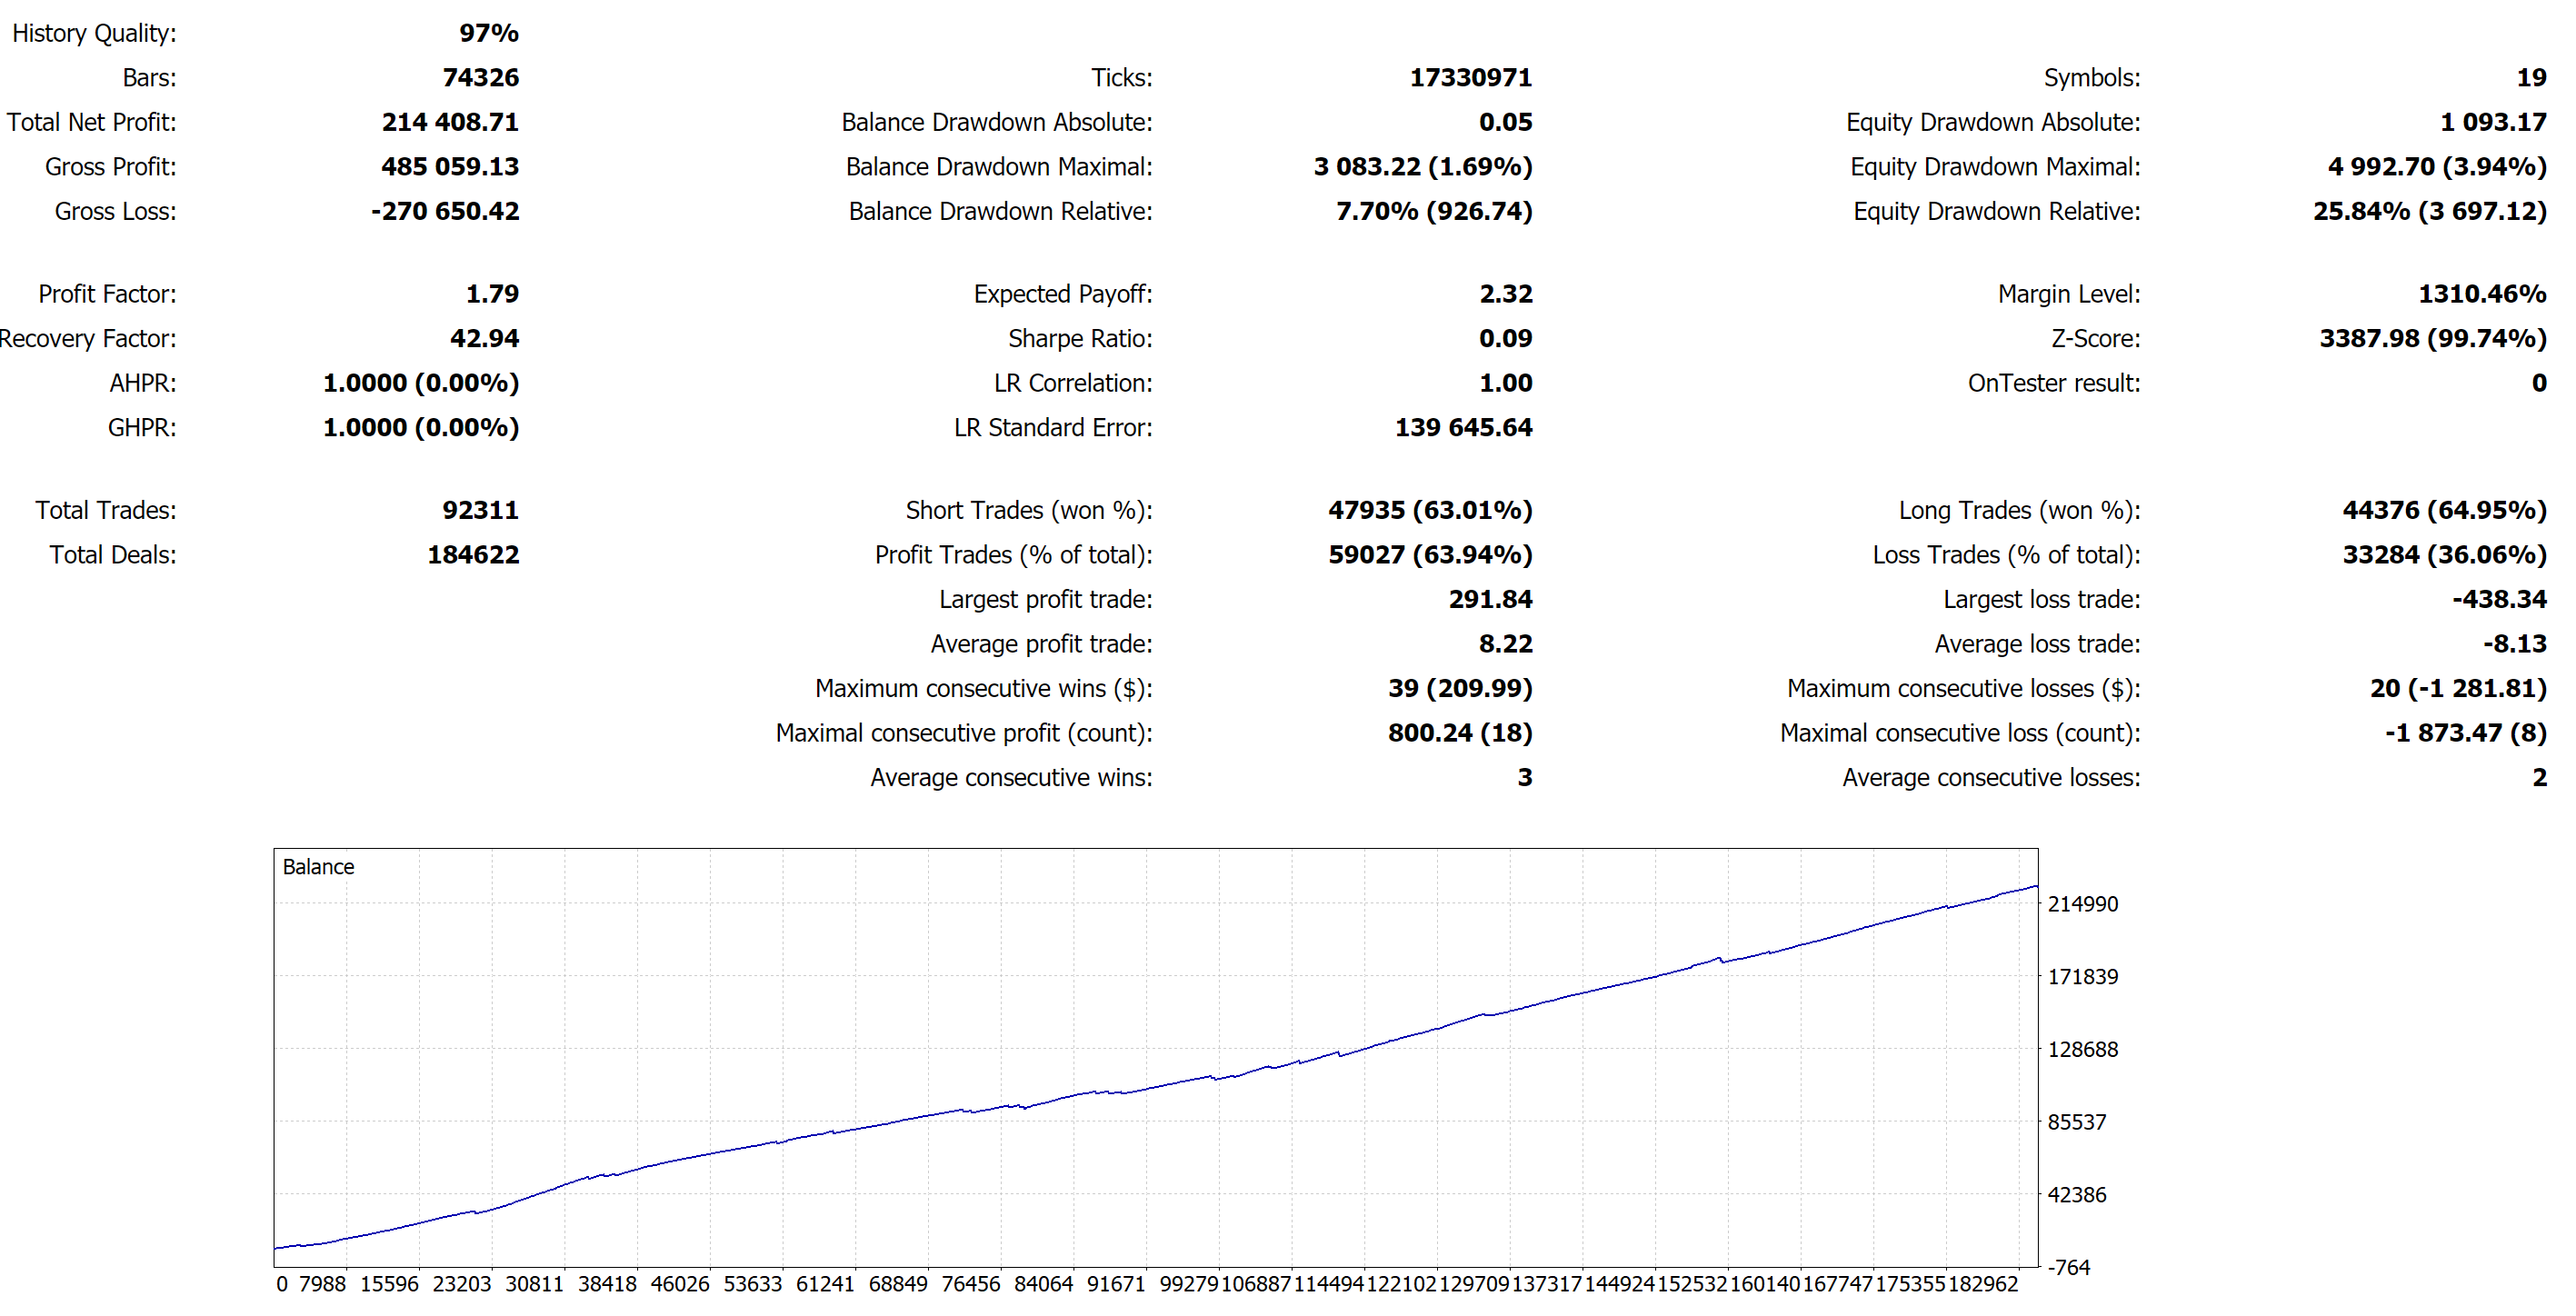Select the Short Trades won percentage value
The width and height of the screenshot is (2576, 1316).
(x=1472, y=511)
